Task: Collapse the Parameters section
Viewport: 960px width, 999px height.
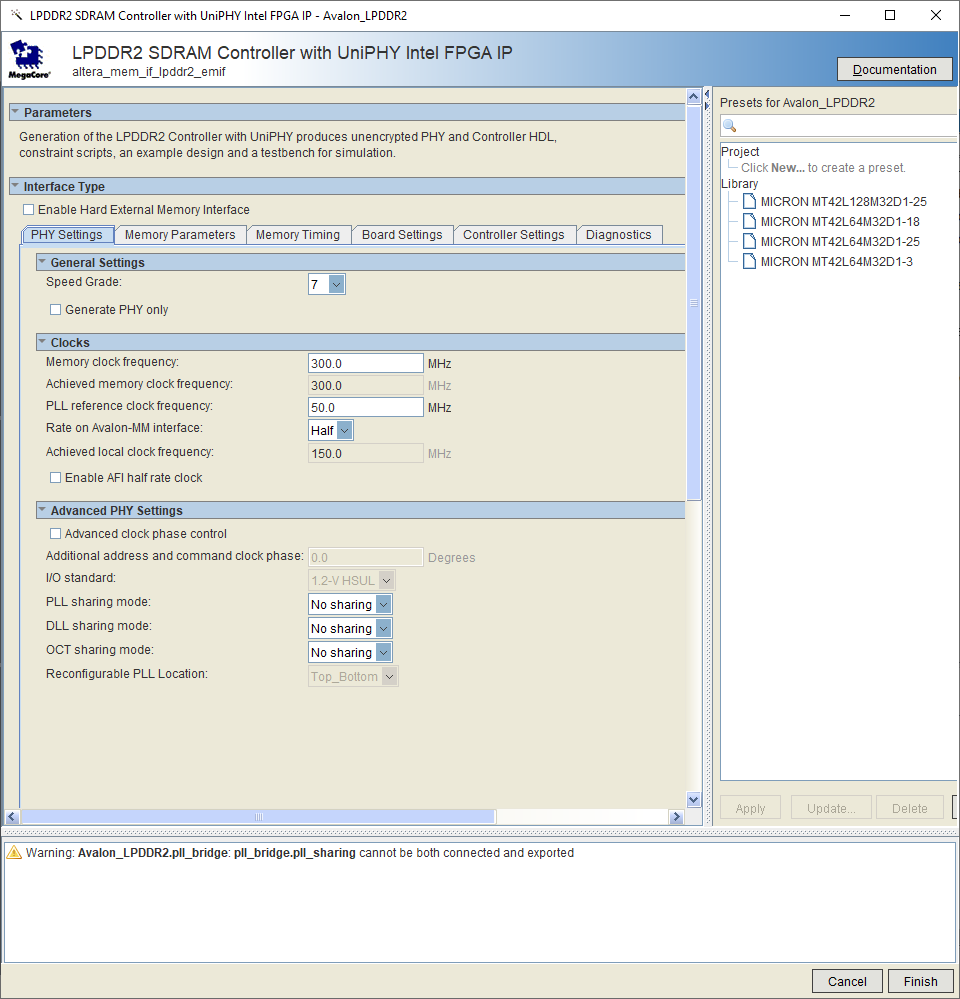Action: (x=15, y=111)
